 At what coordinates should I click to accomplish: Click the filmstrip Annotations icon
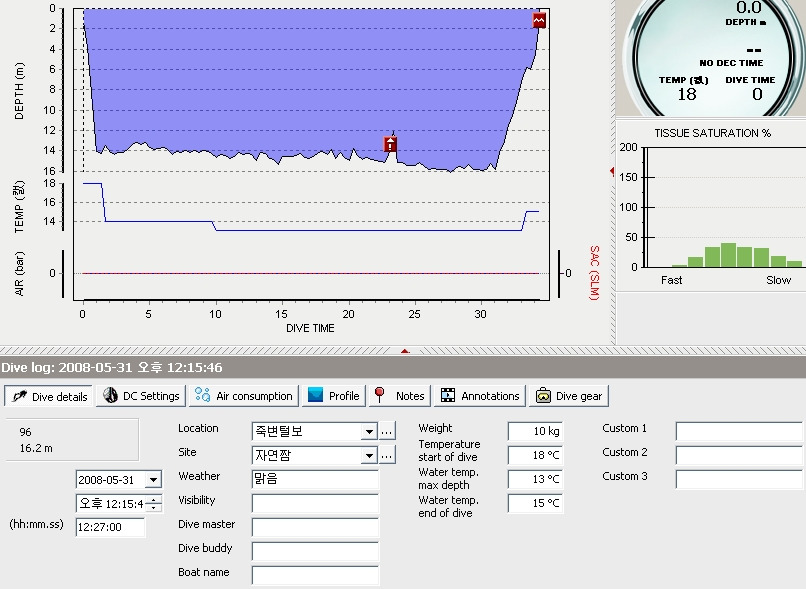(448, 395)
